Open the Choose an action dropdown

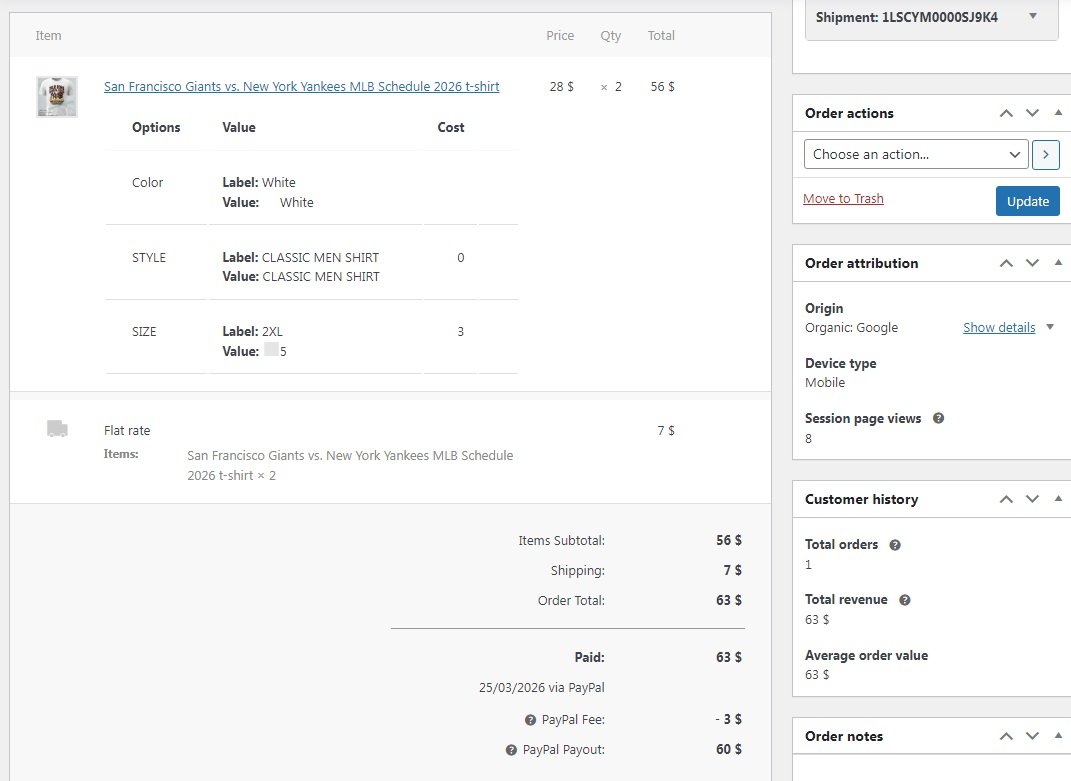click(916, 154)
